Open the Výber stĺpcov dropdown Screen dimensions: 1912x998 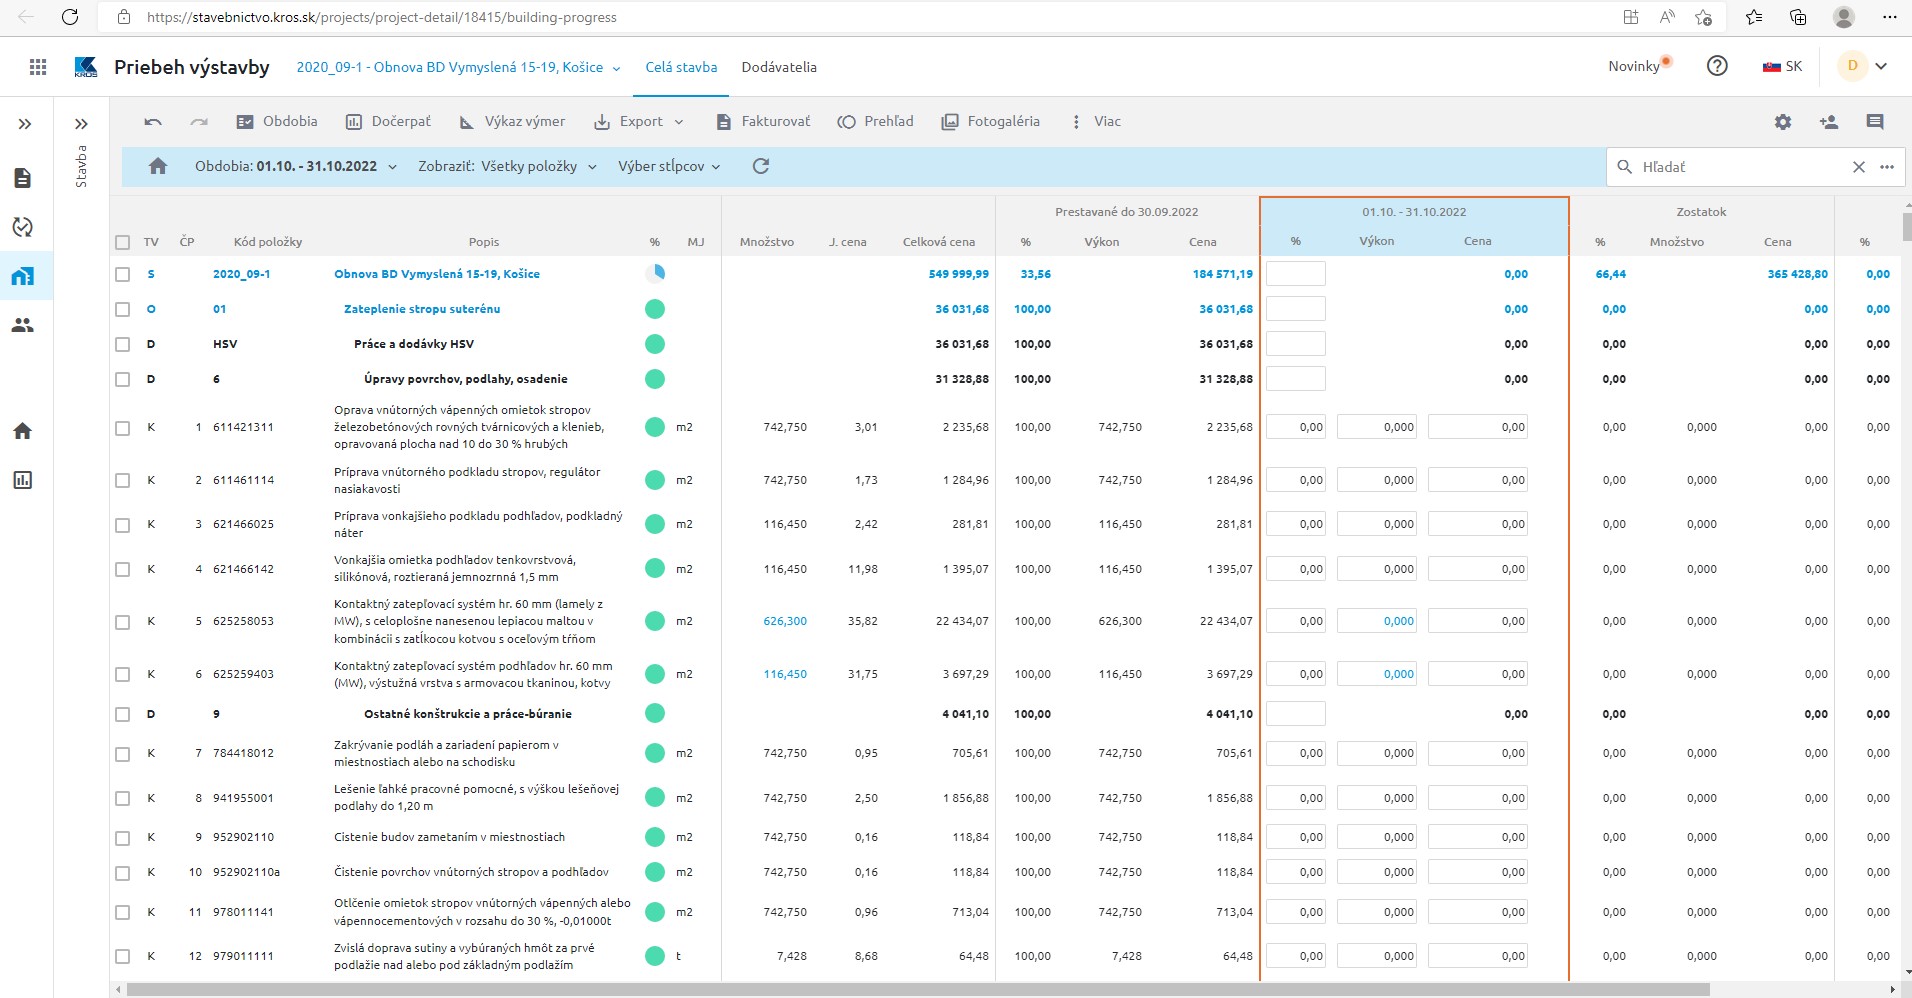668,167
